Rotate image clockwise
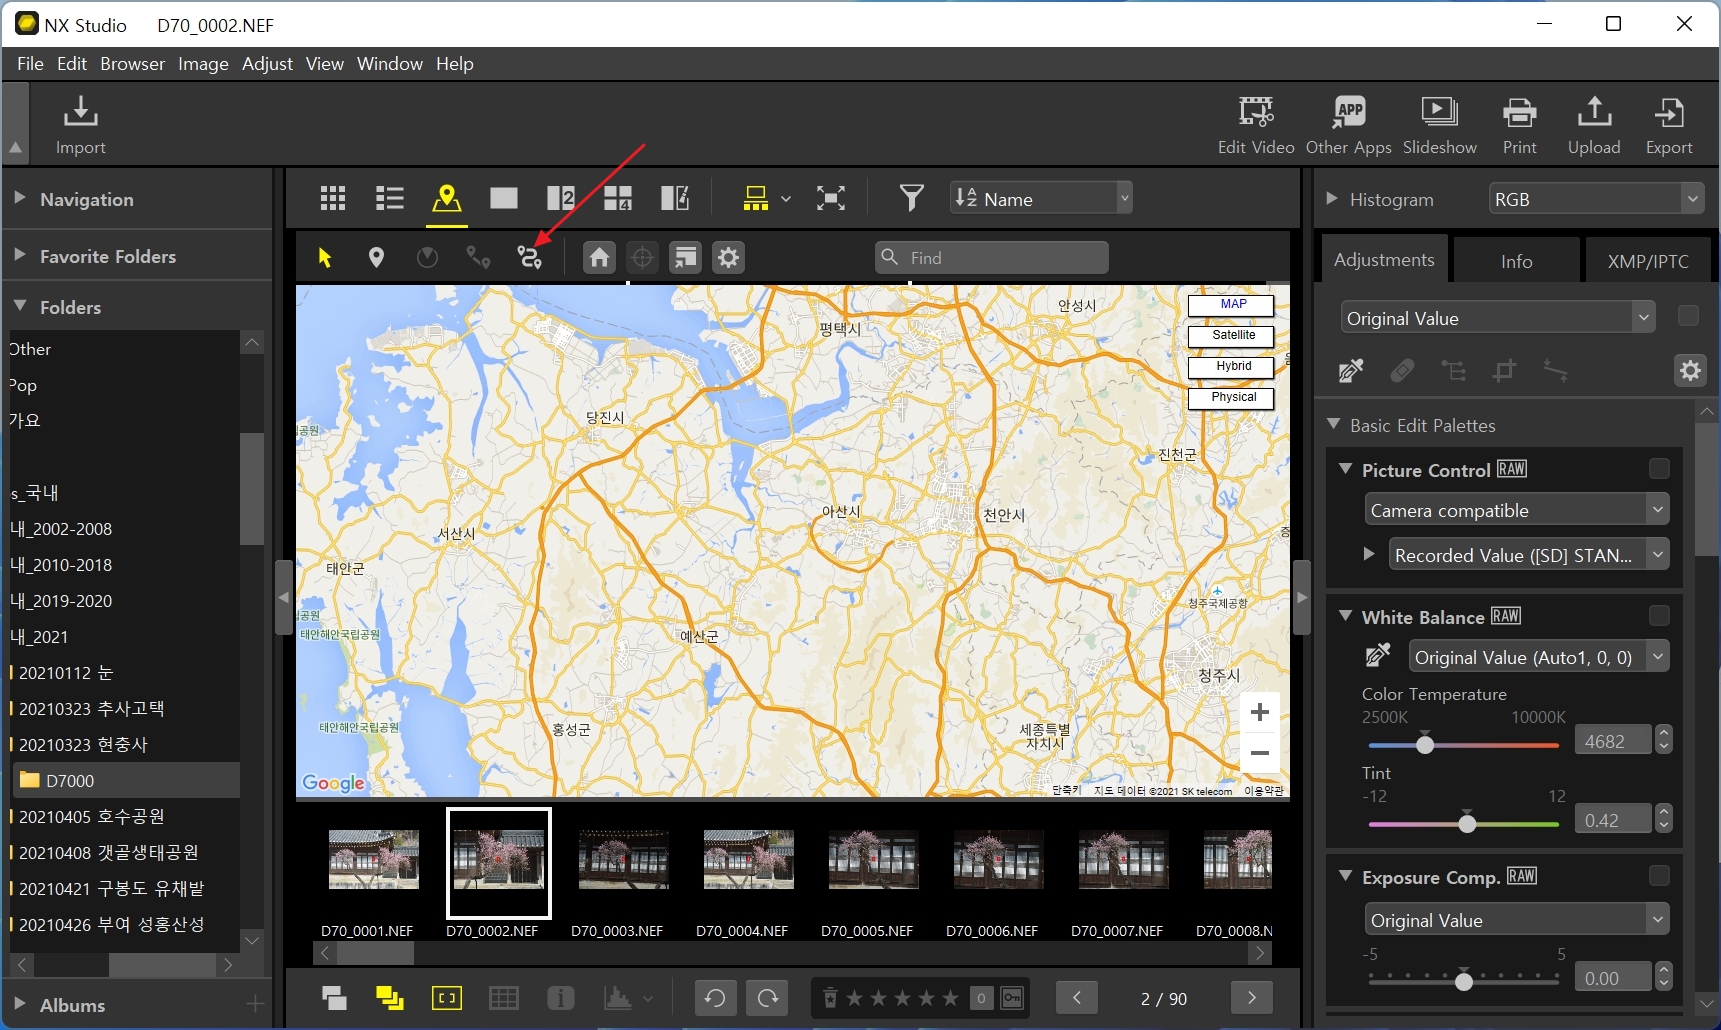 coord(768,998)
